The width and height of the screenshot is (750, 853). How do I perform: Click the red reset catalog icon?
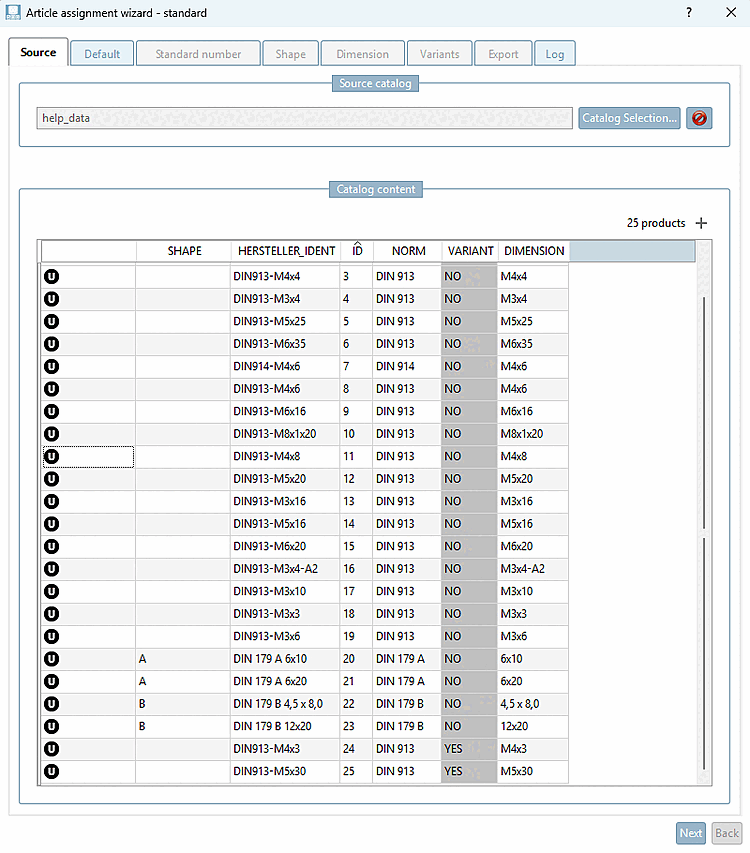[x=699, y=118]
